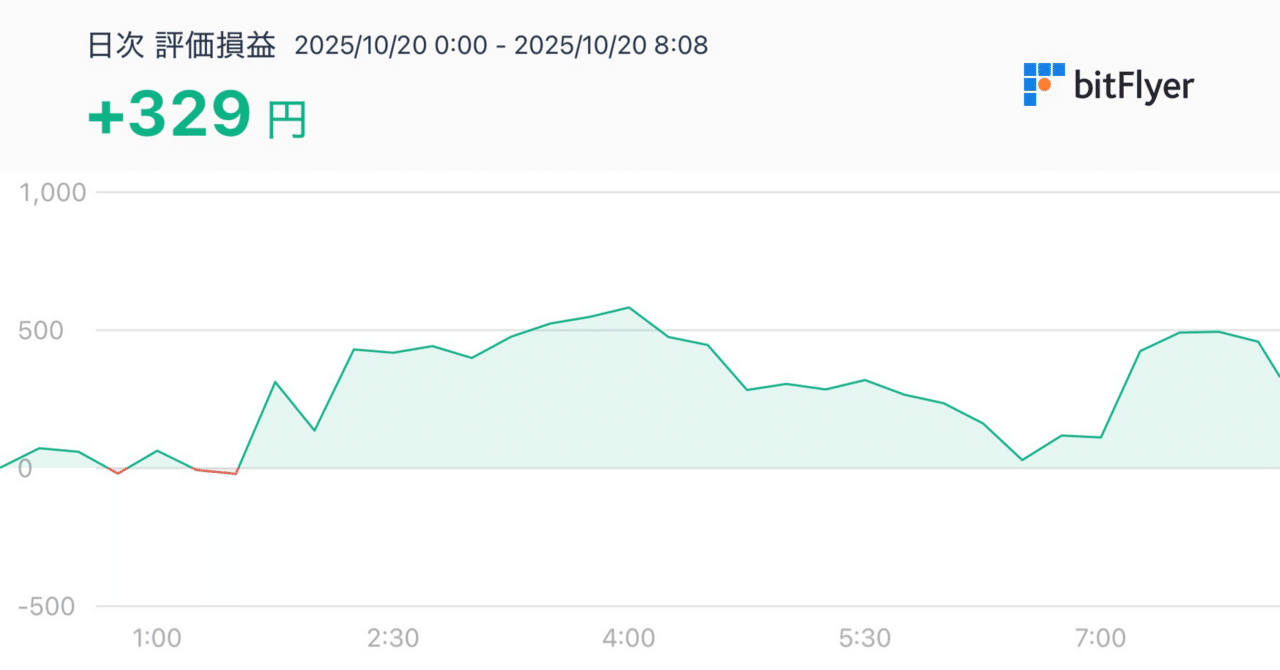Click the first red dip before 1:00
The width and height of the screenshot is (1280, 670).
click(118, 472)
